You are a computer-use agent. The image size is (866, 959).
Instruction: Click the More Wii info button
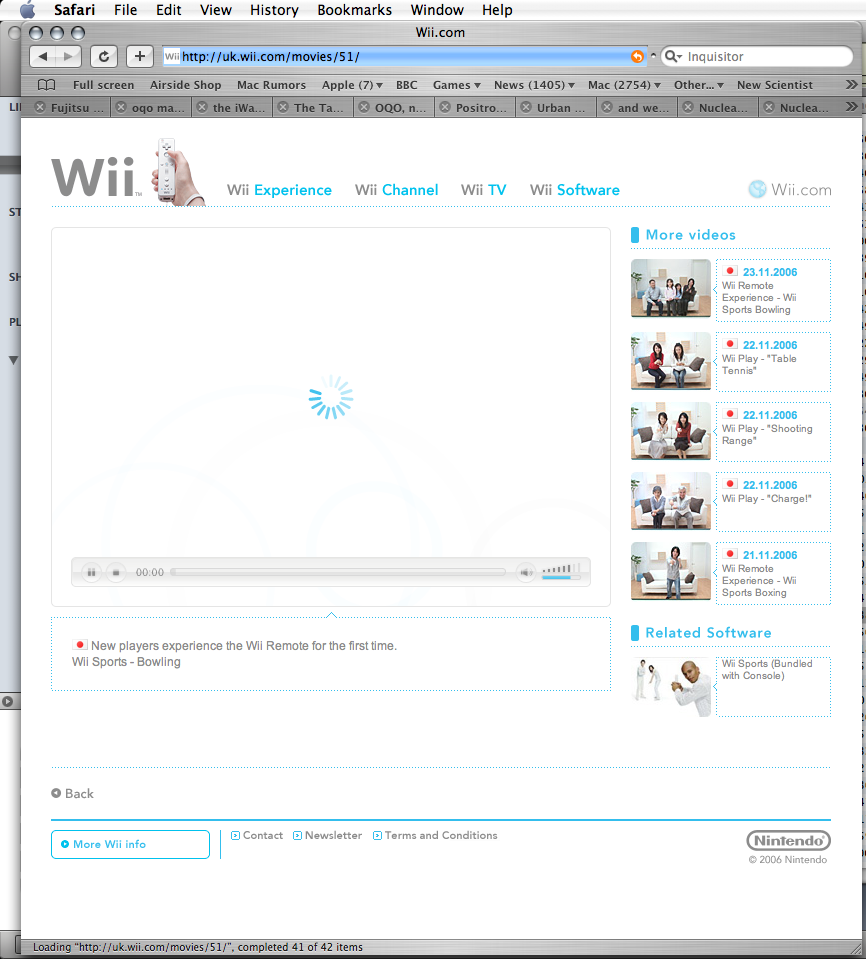130,844
